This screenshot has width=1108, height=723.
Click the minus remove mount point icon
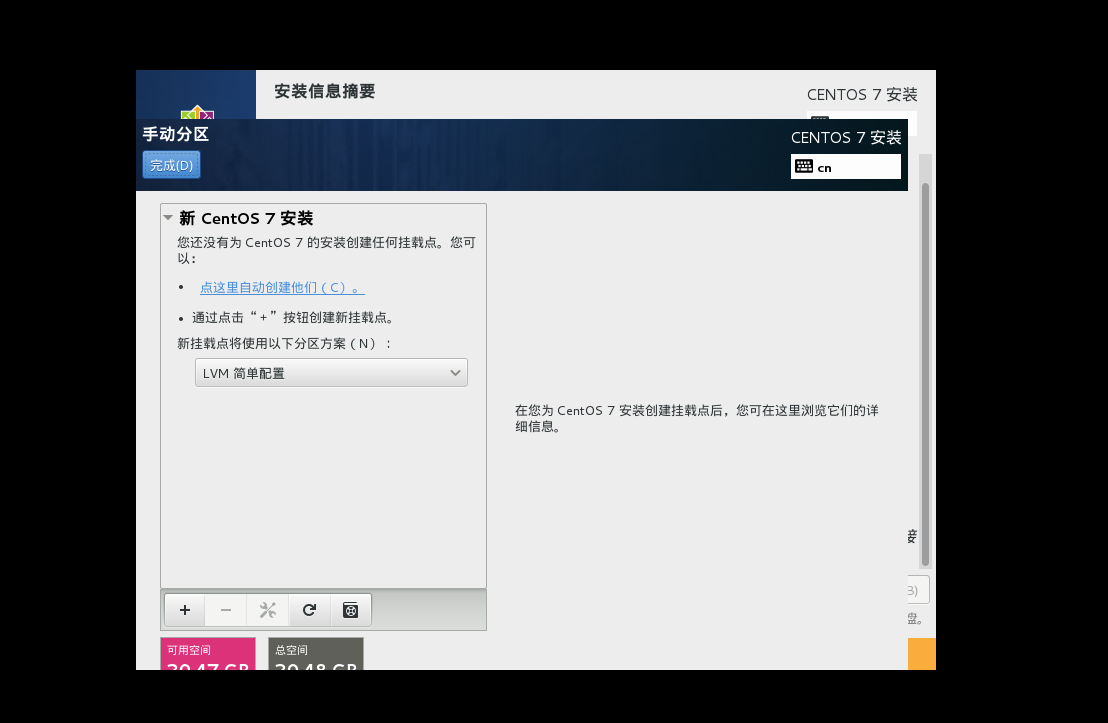(226, 610)
